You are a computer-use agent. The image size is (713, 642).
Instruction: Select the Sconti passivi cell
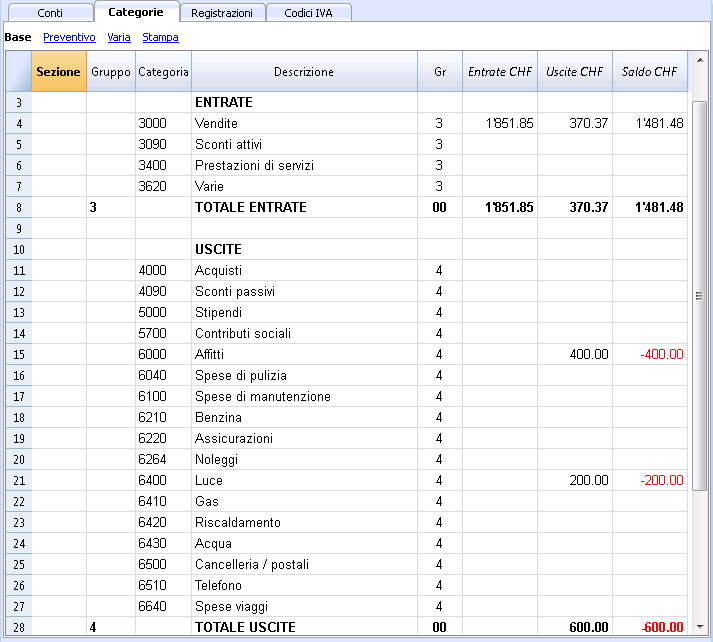click(304, 291)
